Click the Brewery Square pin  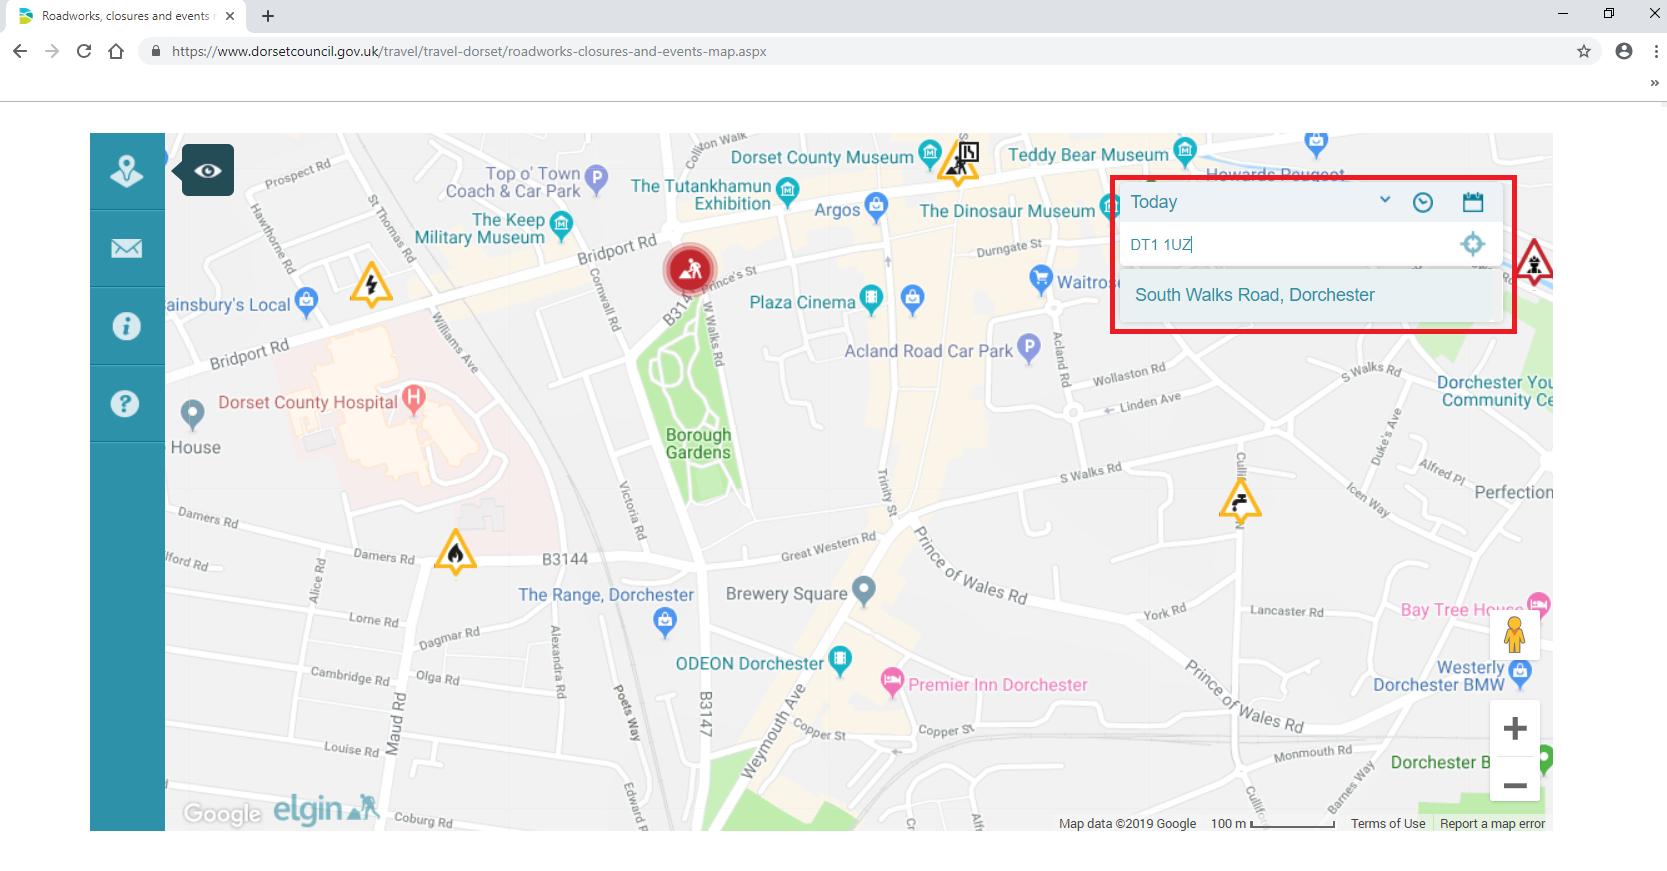point(864,590)
